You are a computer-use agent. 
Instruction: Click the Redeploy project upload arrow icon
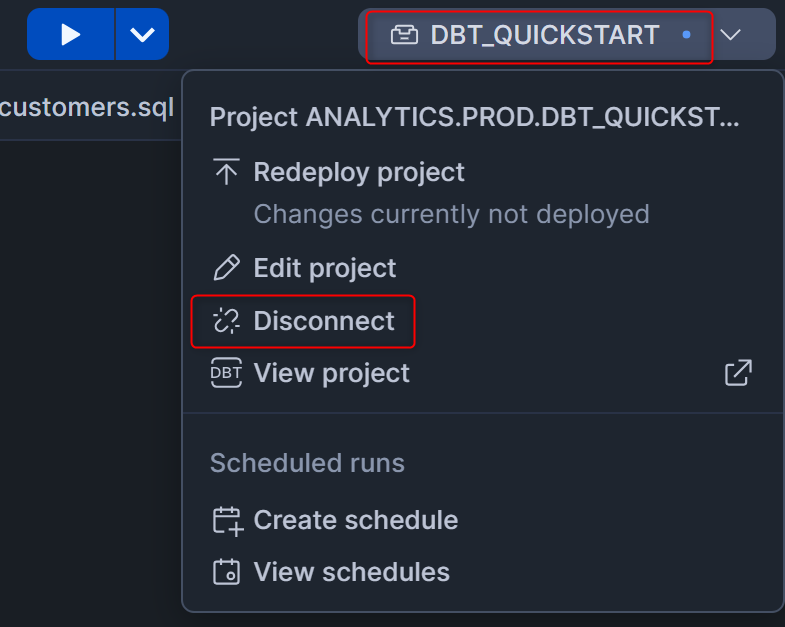coord(227,172)
